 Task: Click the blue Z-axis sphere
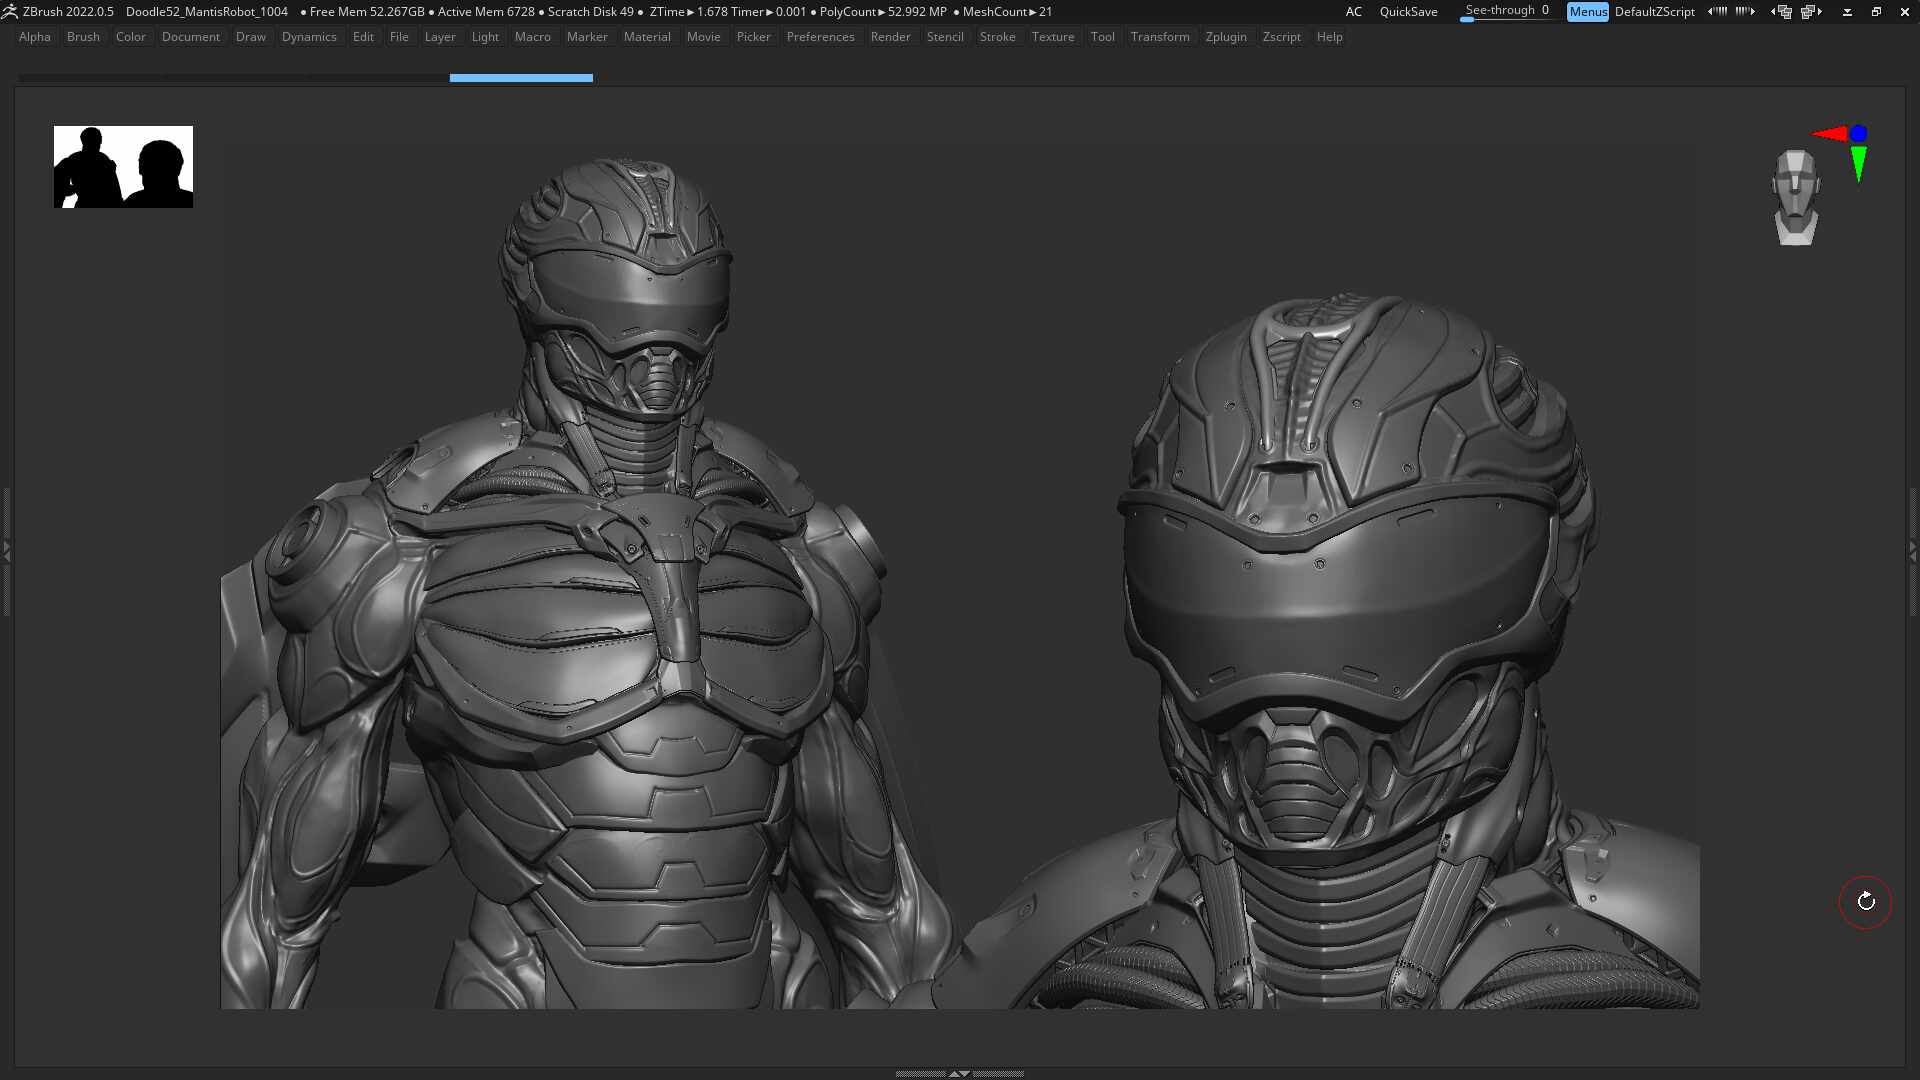[x=1859, y=133]
